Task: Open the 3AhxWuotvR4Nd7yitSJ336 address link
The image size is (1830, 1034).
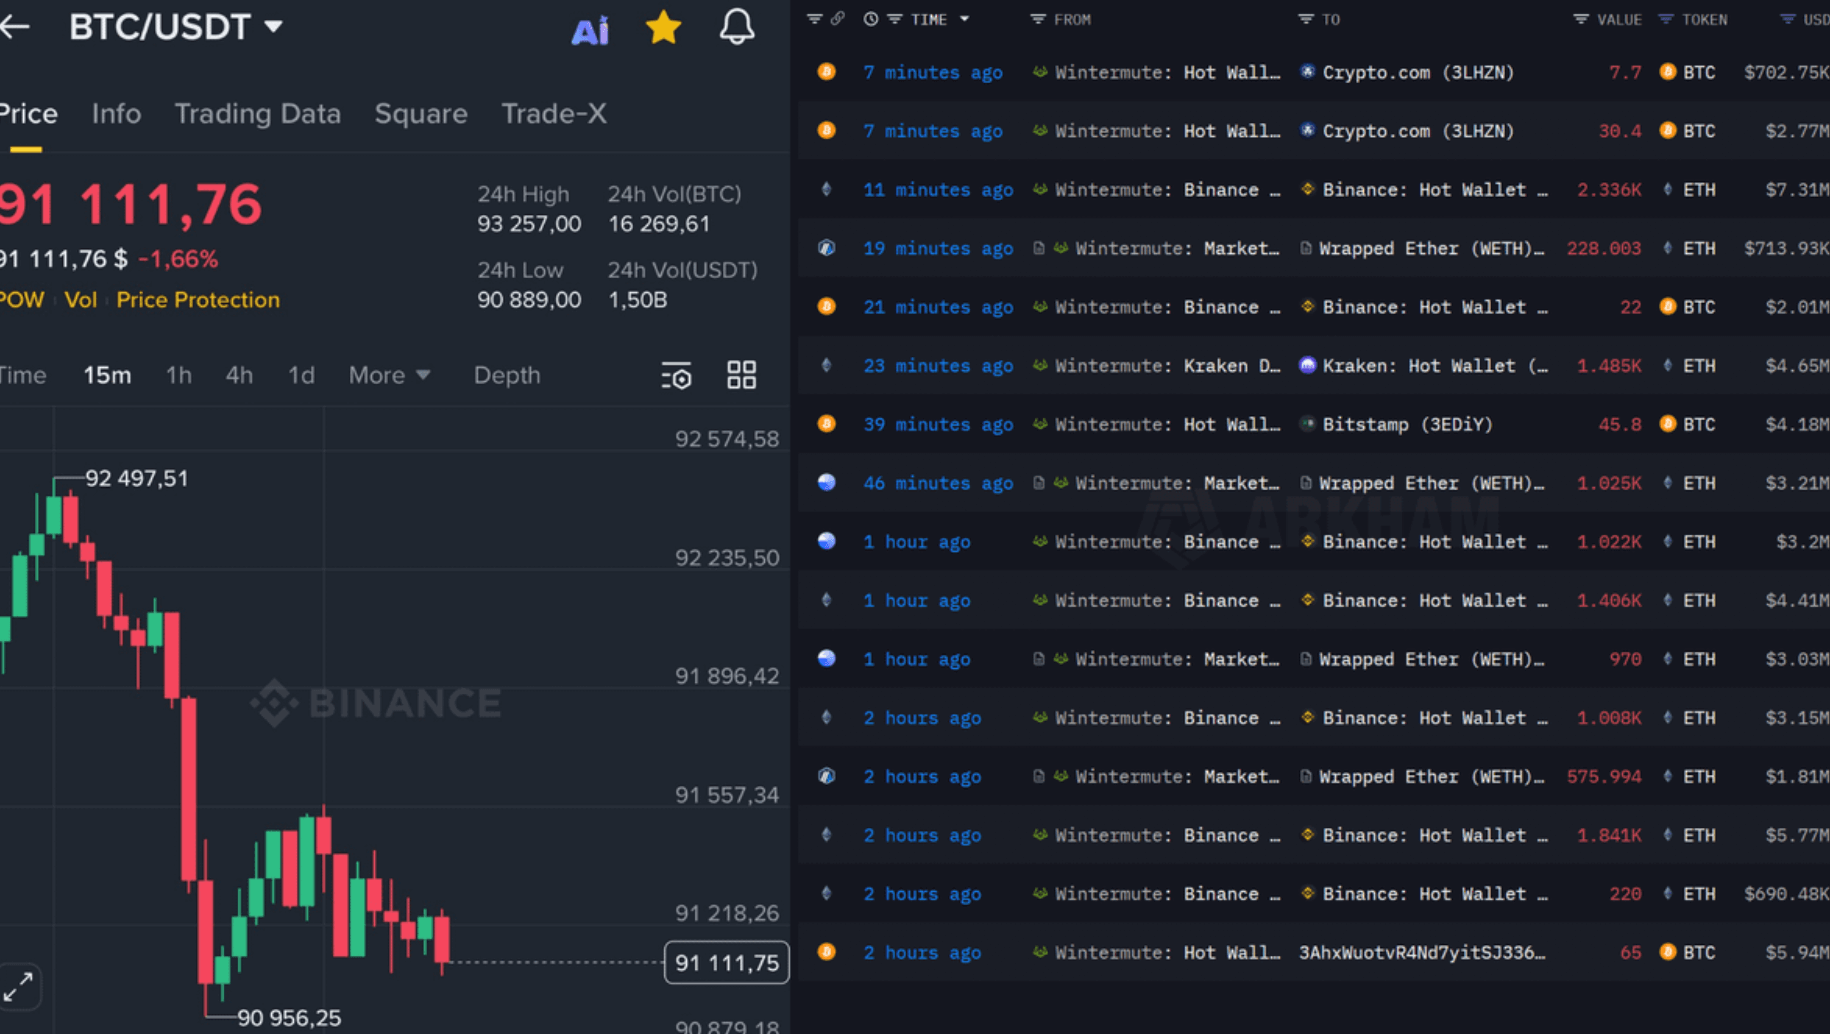Action: pos(1422,953)
